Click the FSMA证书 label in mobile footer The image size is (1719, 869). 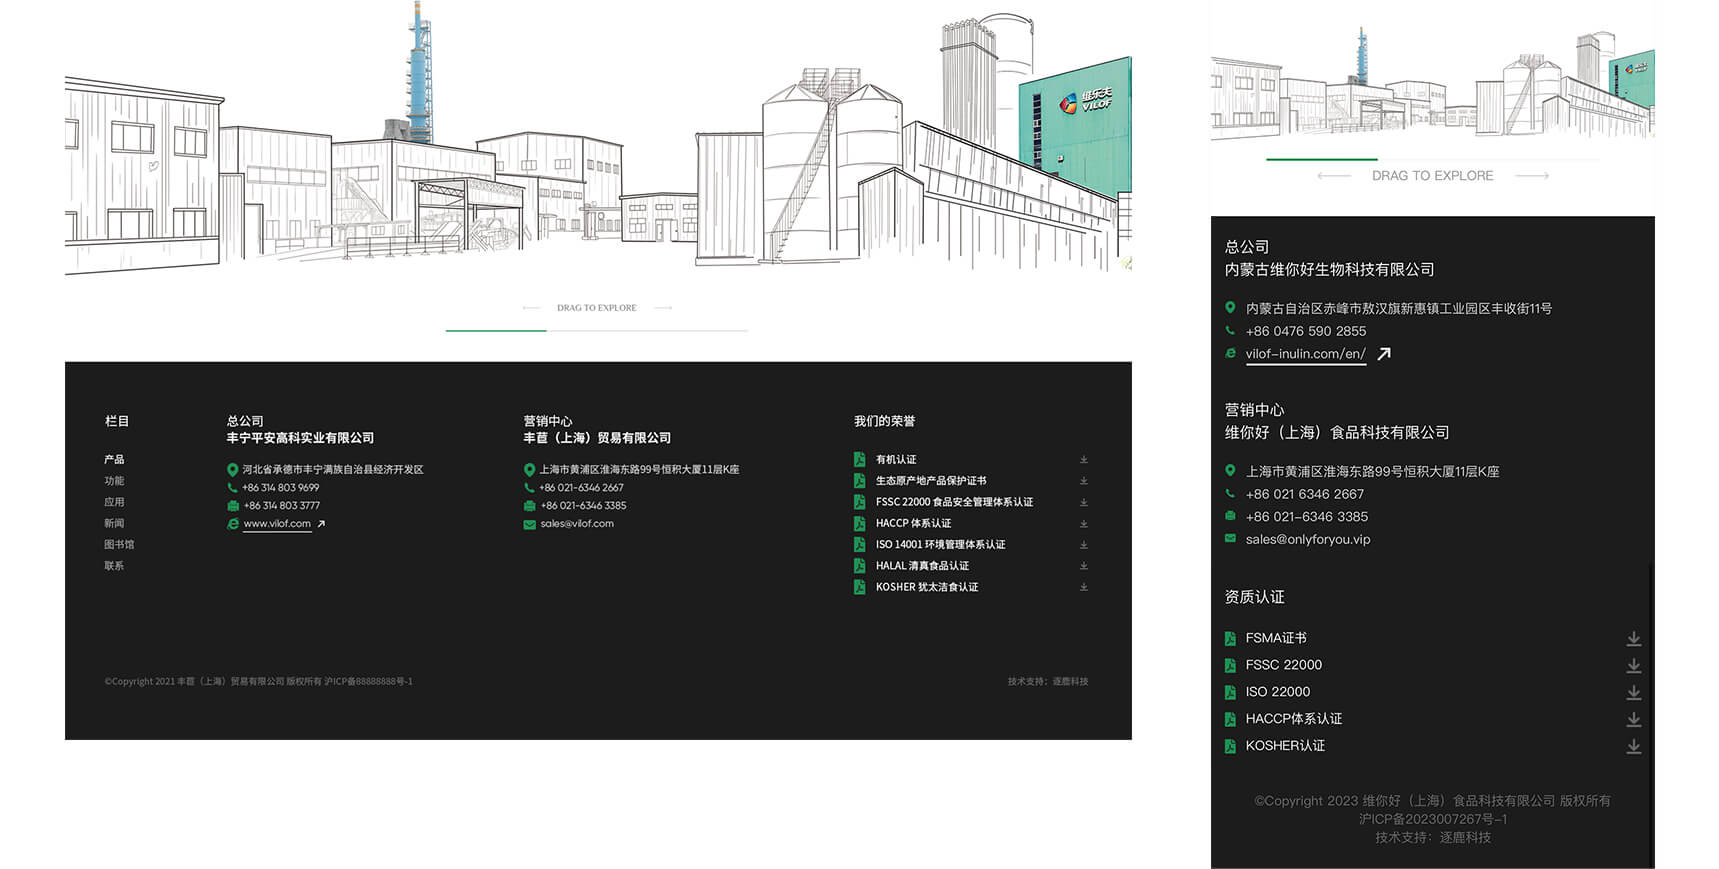(x=1276, y=638)
